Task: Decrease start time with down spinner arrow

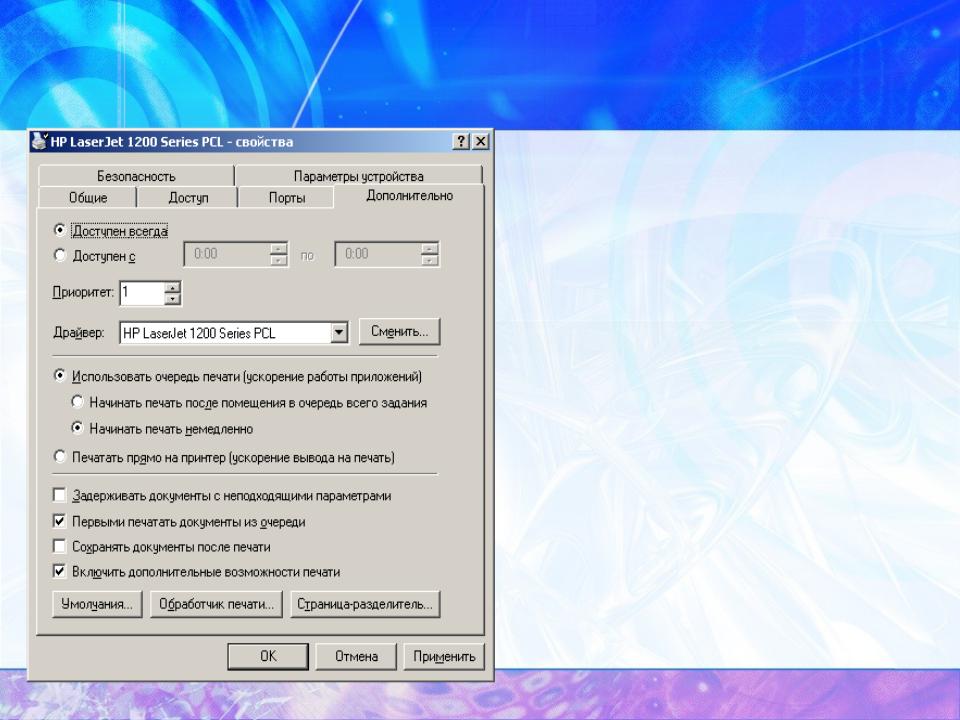Action: 279,260
